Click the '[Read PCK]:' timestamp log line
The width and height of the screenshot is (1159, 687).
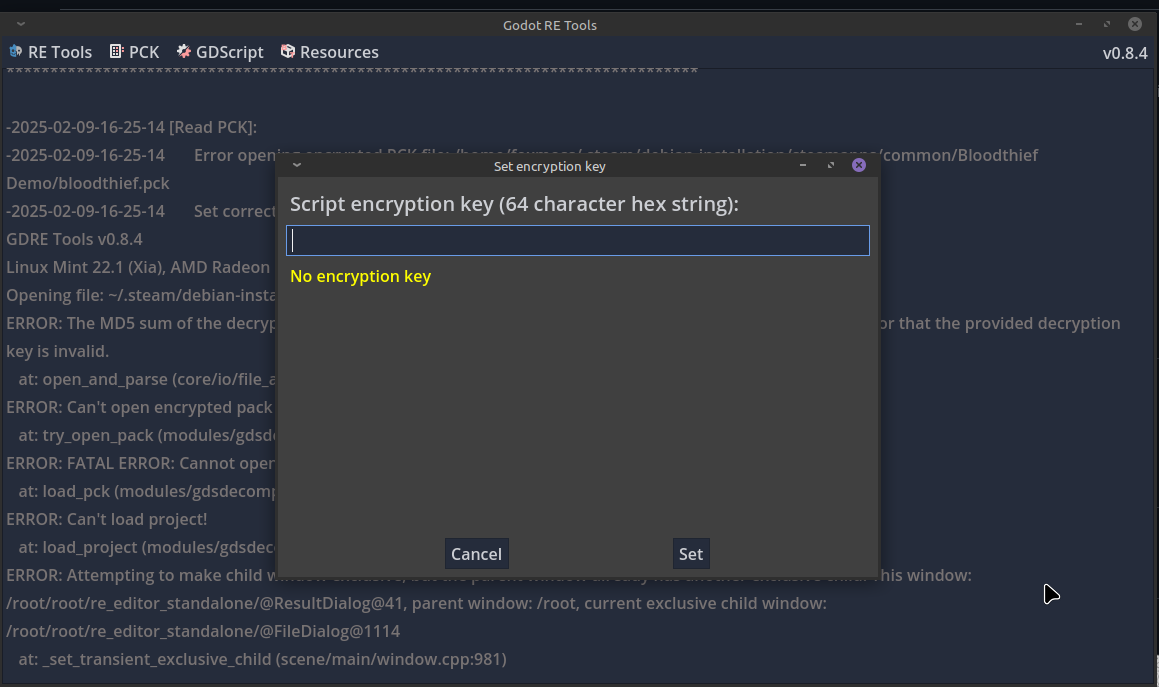click(x=132, y=127)
